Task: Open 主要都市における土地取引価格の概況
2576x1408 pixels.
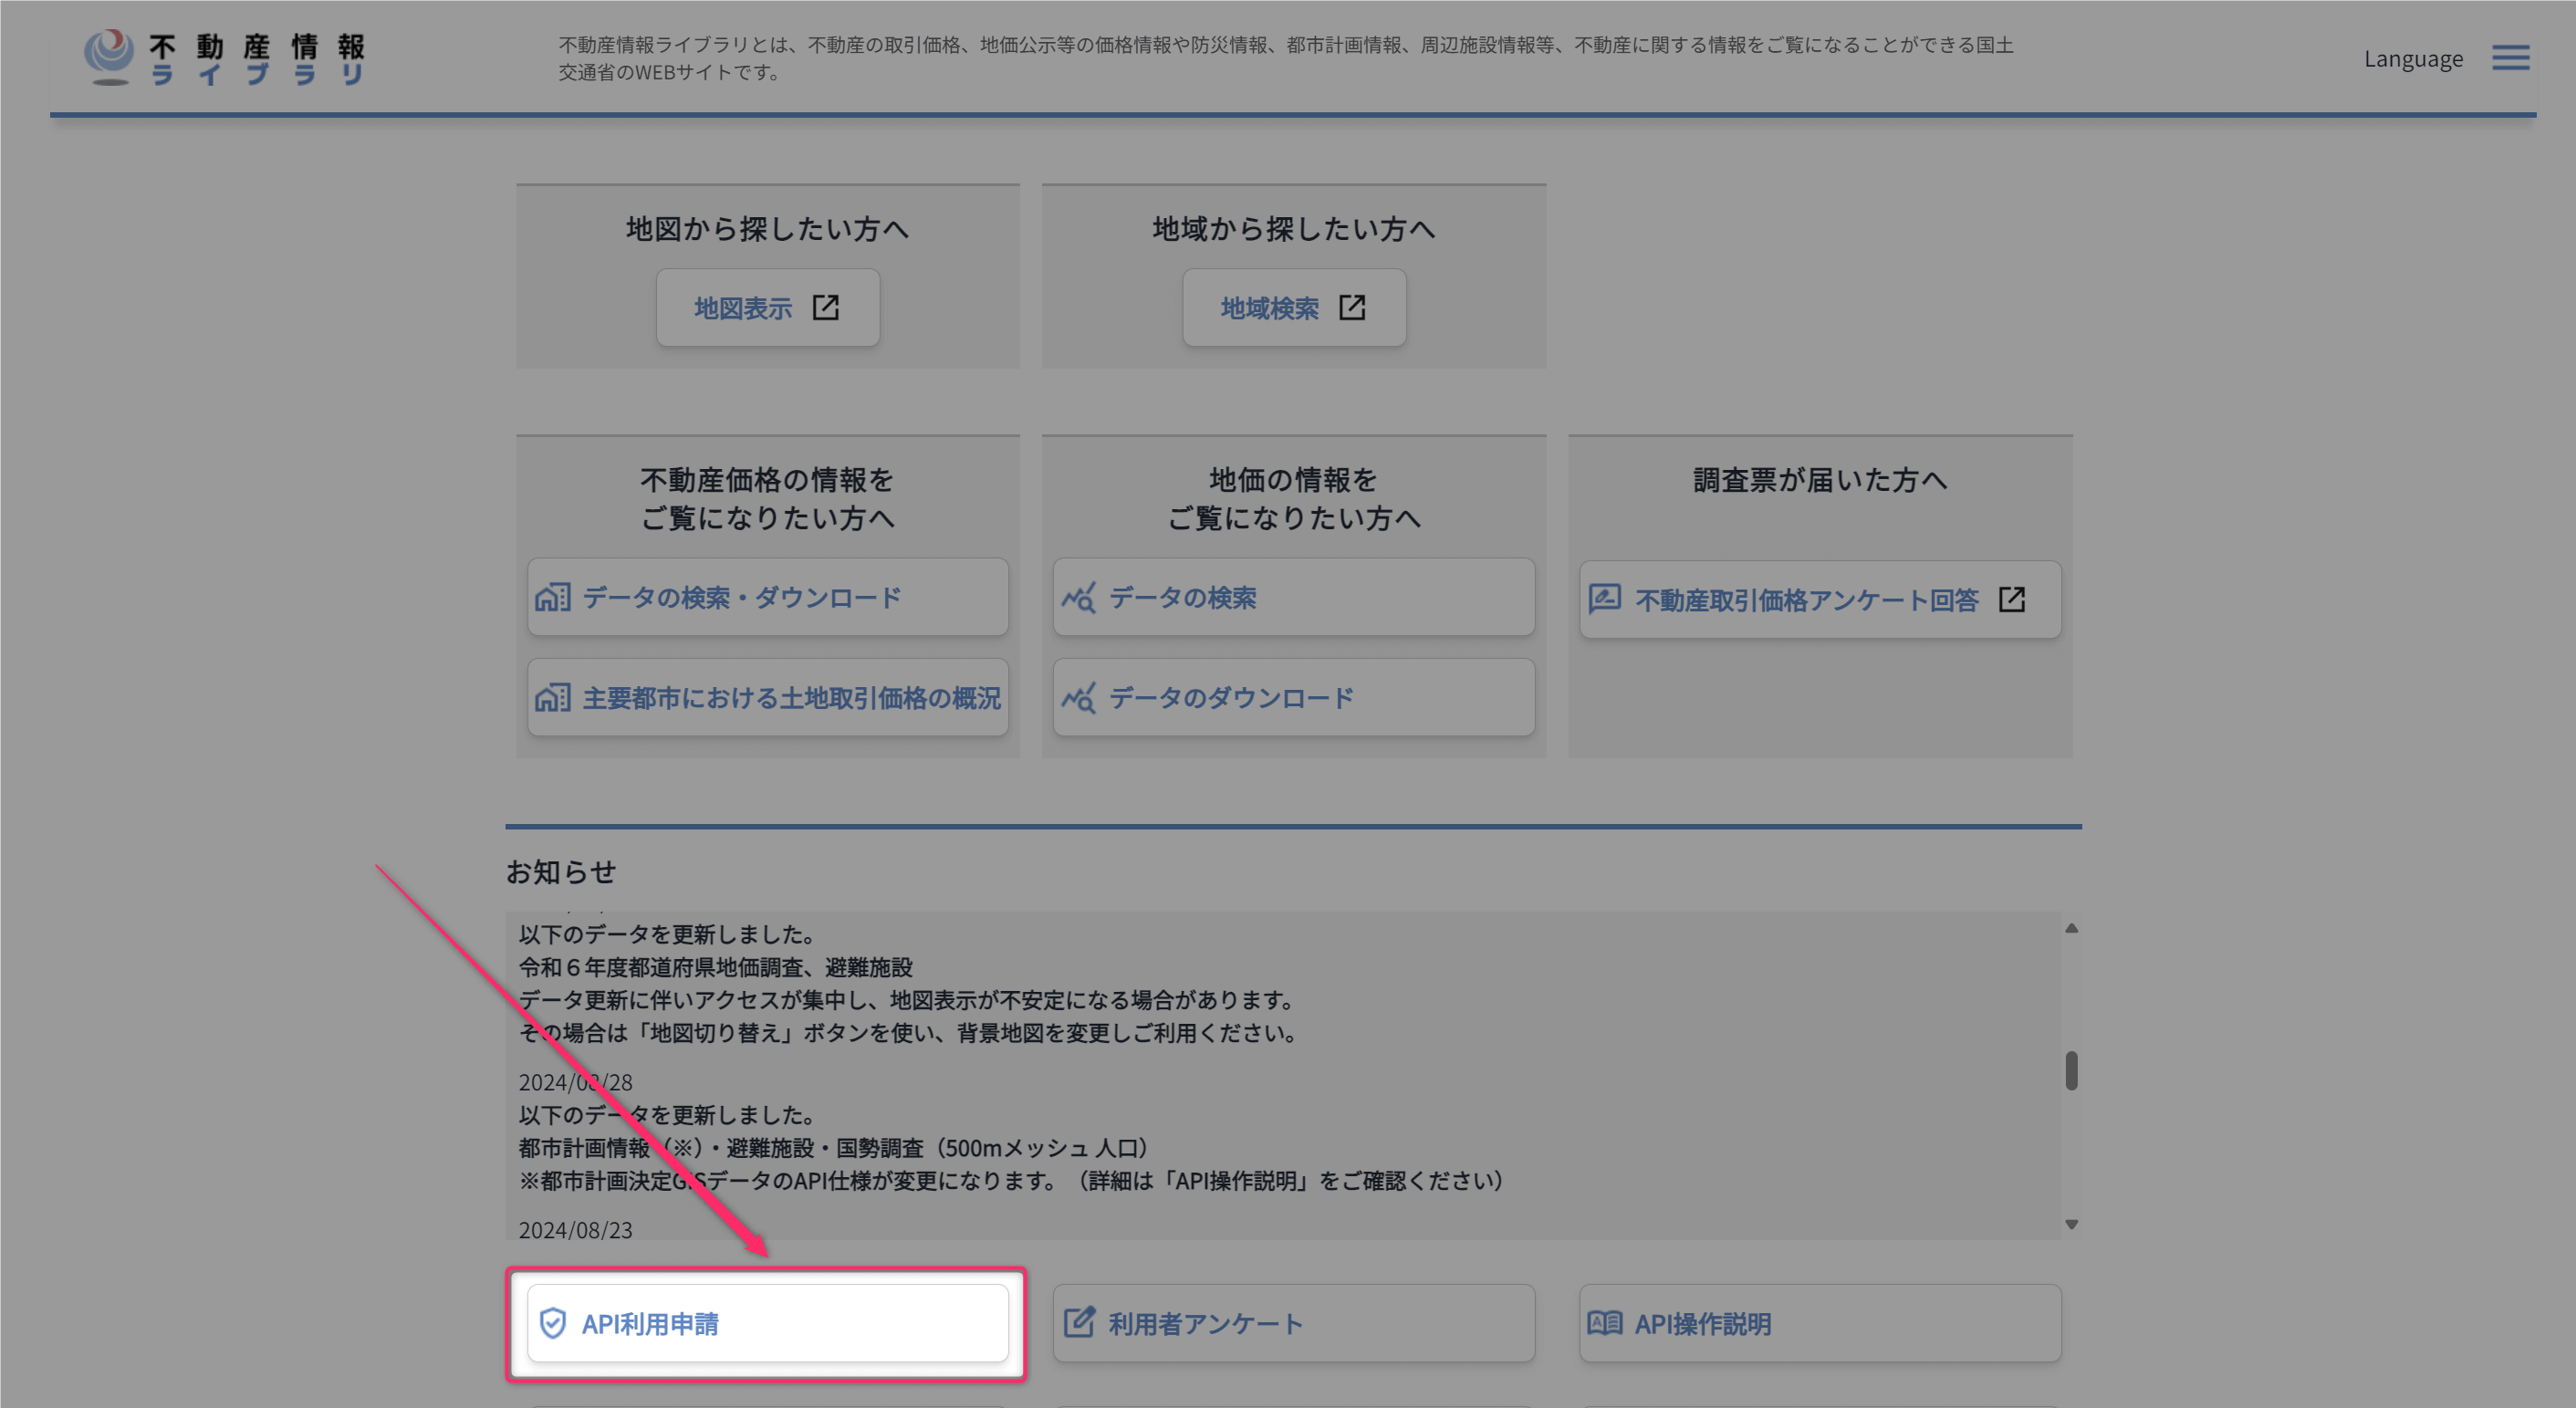Action: pyautogui.click(x=790, y=698)
